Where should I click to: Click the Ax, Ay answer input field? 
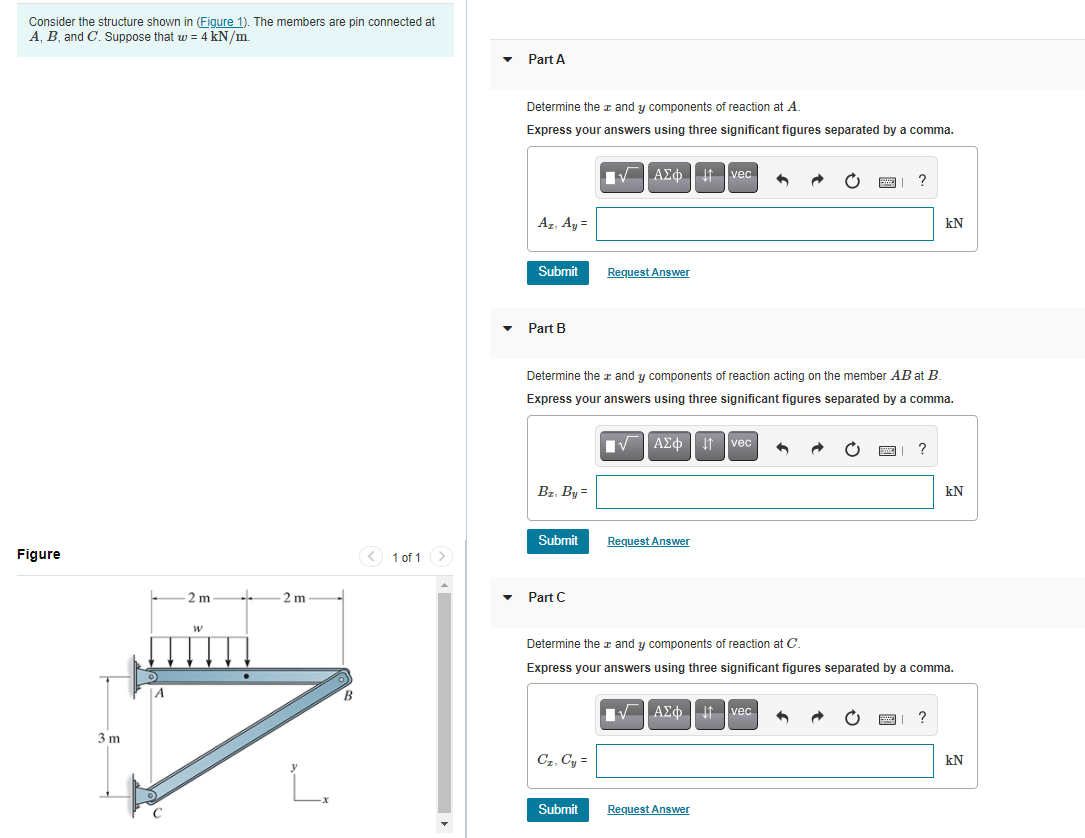point(764,223)
